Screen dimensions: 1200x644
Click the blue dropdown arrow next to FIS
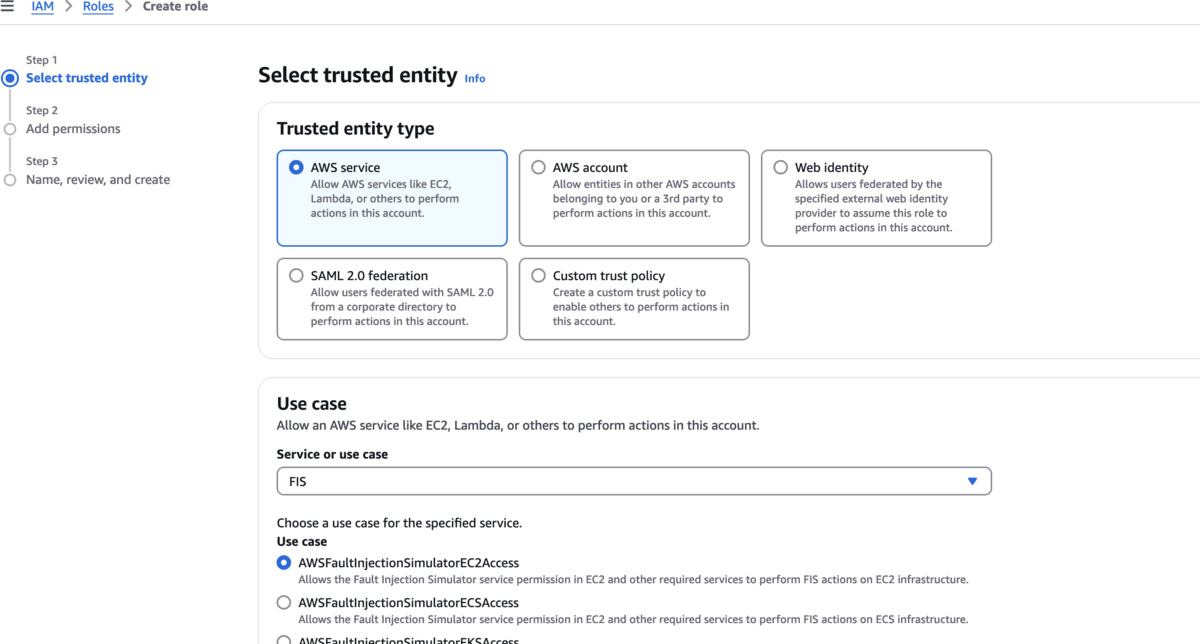click(972, 481)
